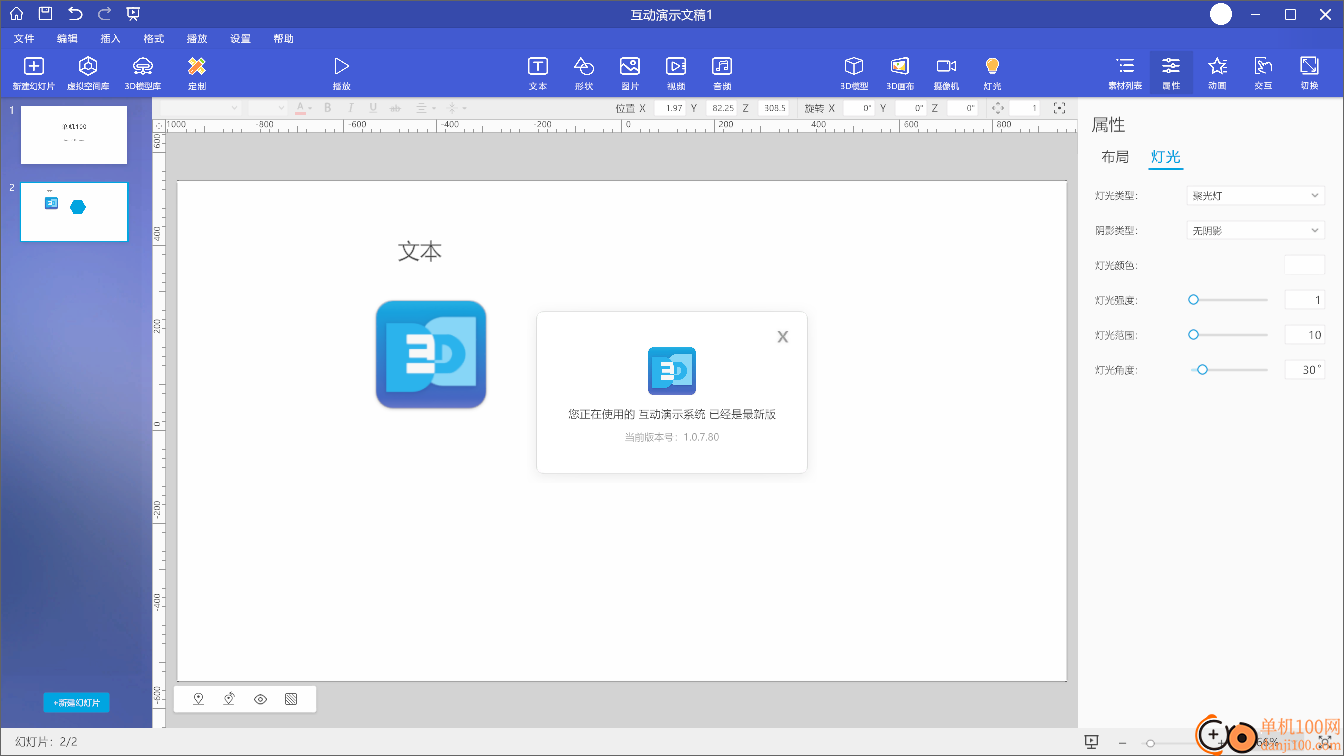The width and height of the screenshot is (1344, 756).
Task: Click the 灯光强度 slider handle
Action: [x=1193, y=300]
